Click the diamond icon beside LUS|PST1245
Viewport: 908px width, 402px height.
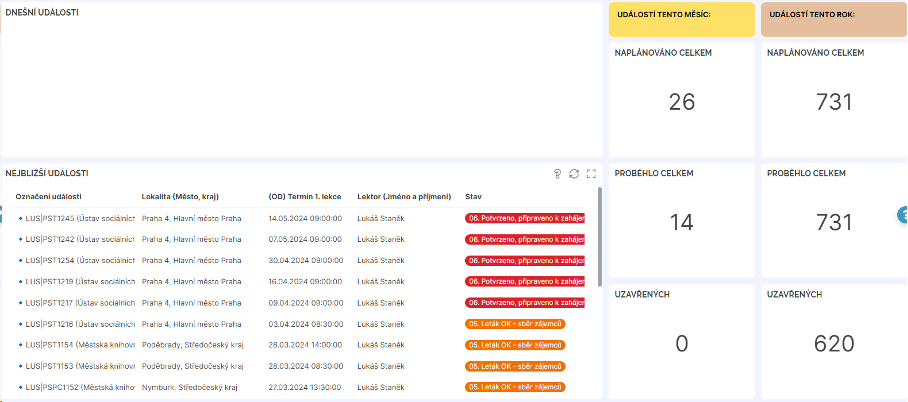[20, 218]
